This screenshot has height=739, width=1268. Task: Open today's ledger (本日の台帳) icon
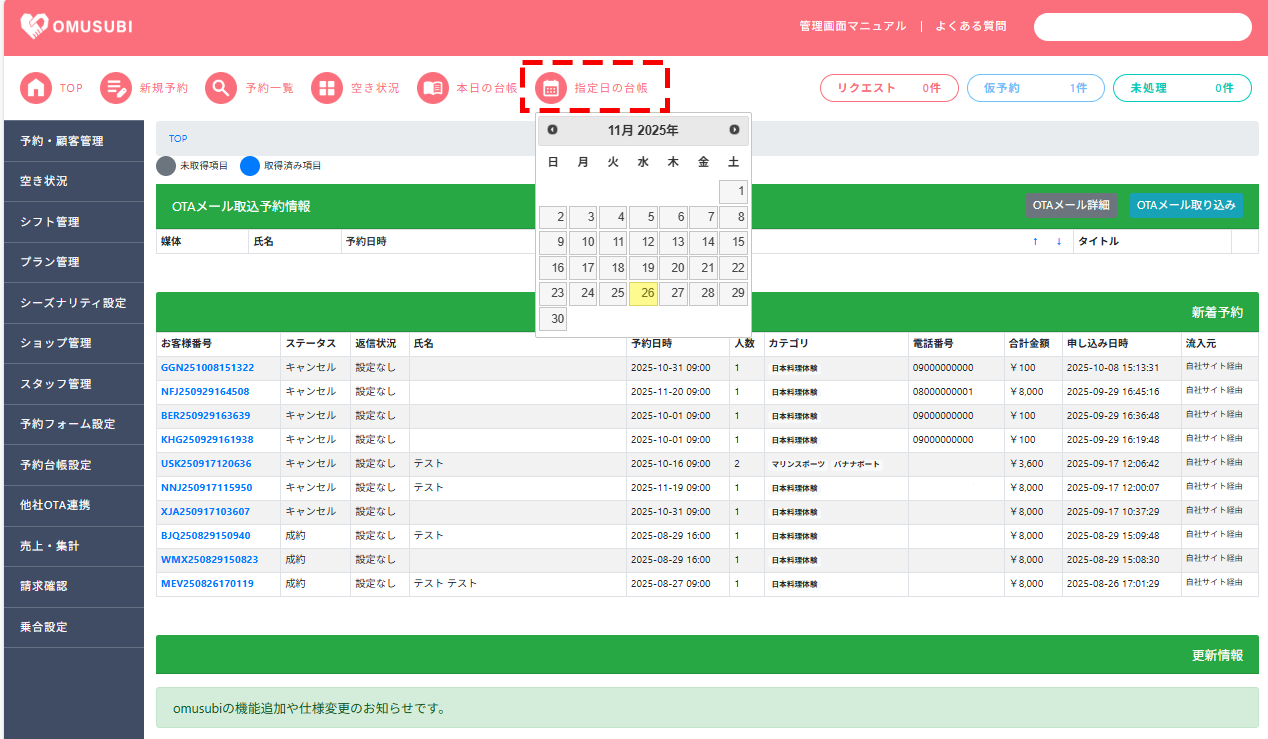(x=432, y=88)
